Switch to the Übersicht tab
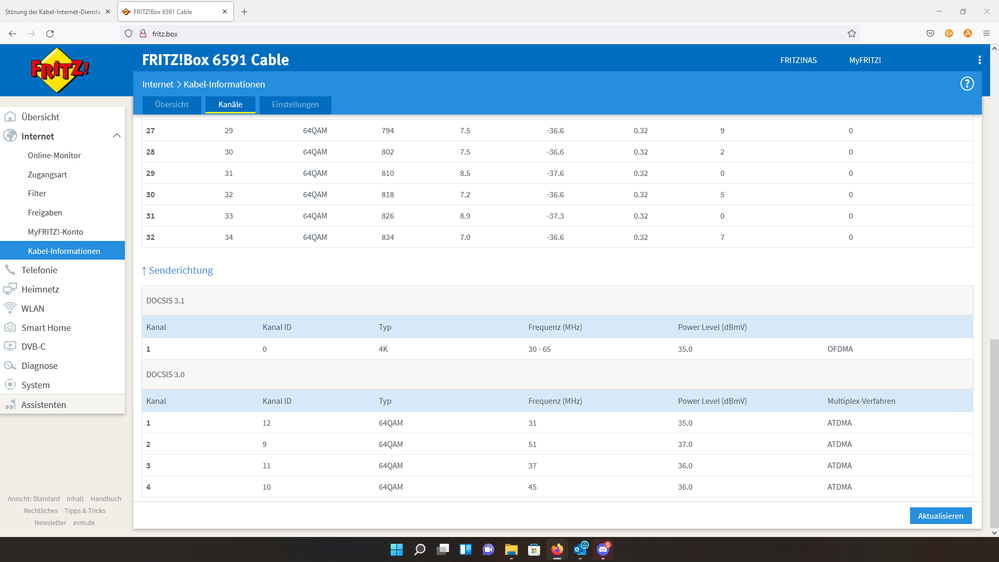 [x=172, y=105]
